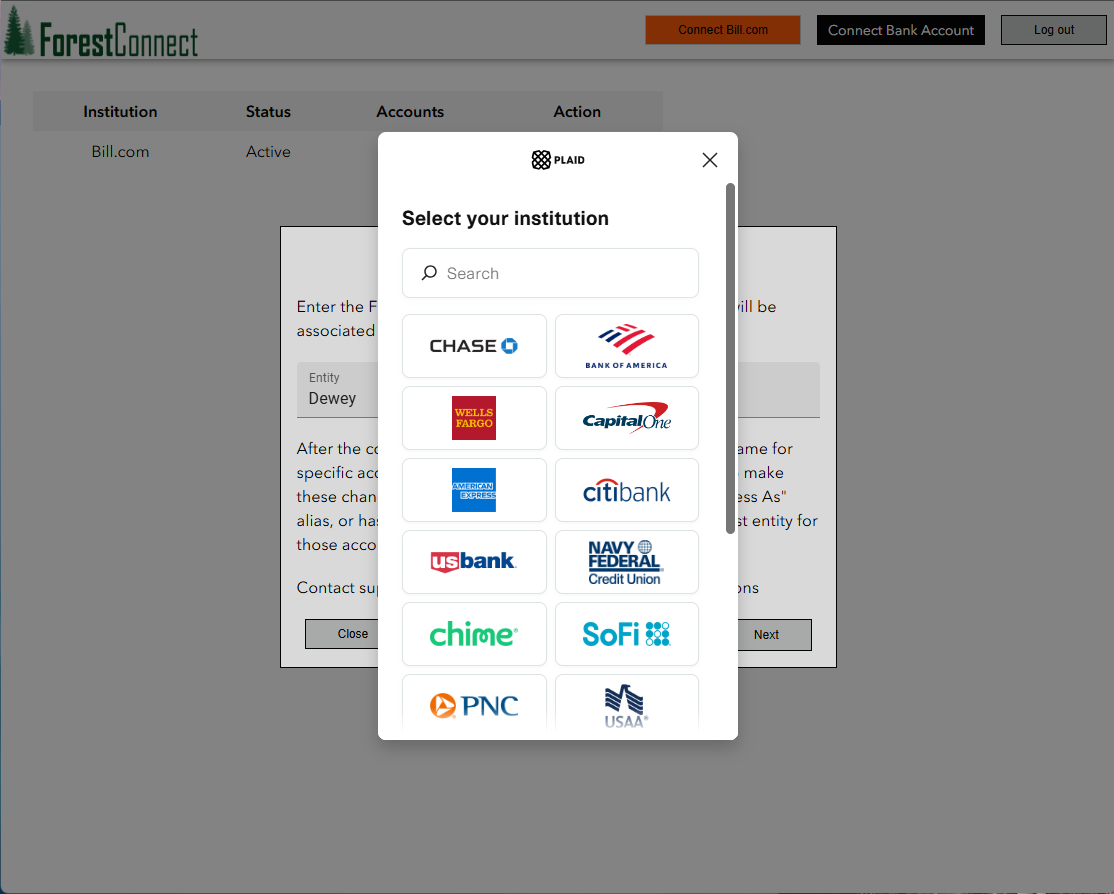The image size is (1114, 894).
Task: Click the Active status cell
Action: pyautogui.click(x=268, y=151)
